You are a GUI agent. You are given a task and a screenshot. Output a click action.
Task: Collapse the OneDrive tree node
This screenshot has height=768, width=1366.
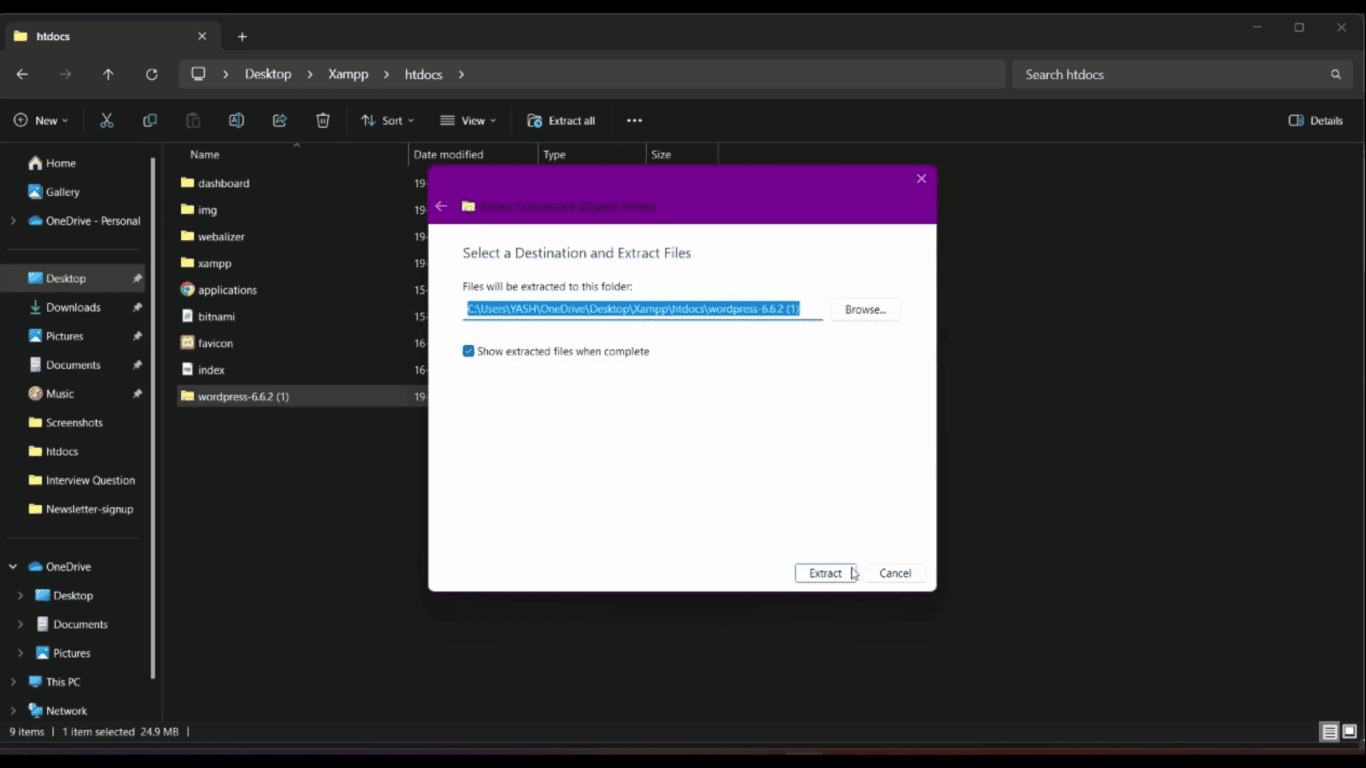click(x=13, y=567)
